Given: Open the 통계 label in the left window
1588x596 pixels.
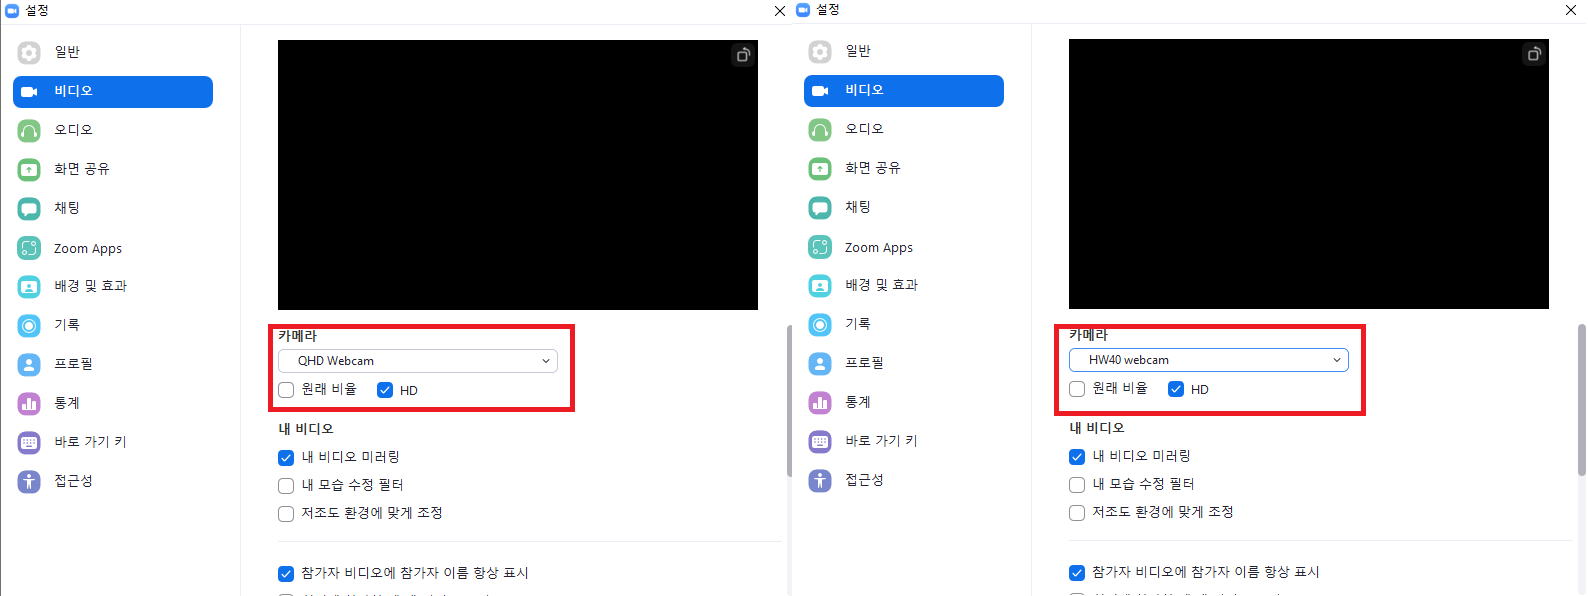Looking at the screenshot, I should [67, 403].
